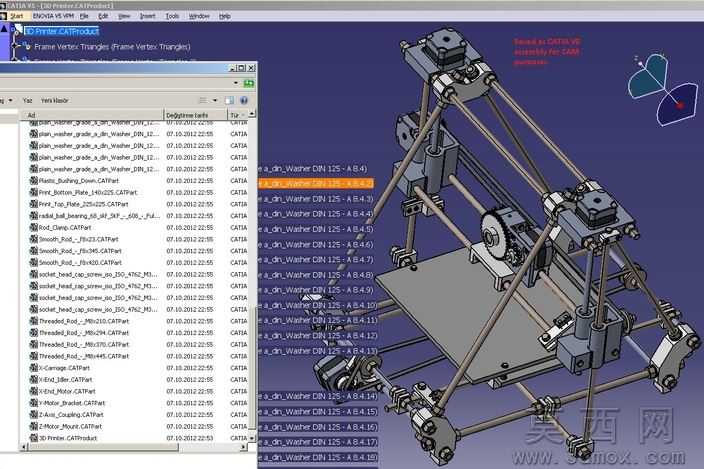Click the green refresh icon in the explorer address bar
This screenshot has width=704, height=469.
click(x=248, y=83)
